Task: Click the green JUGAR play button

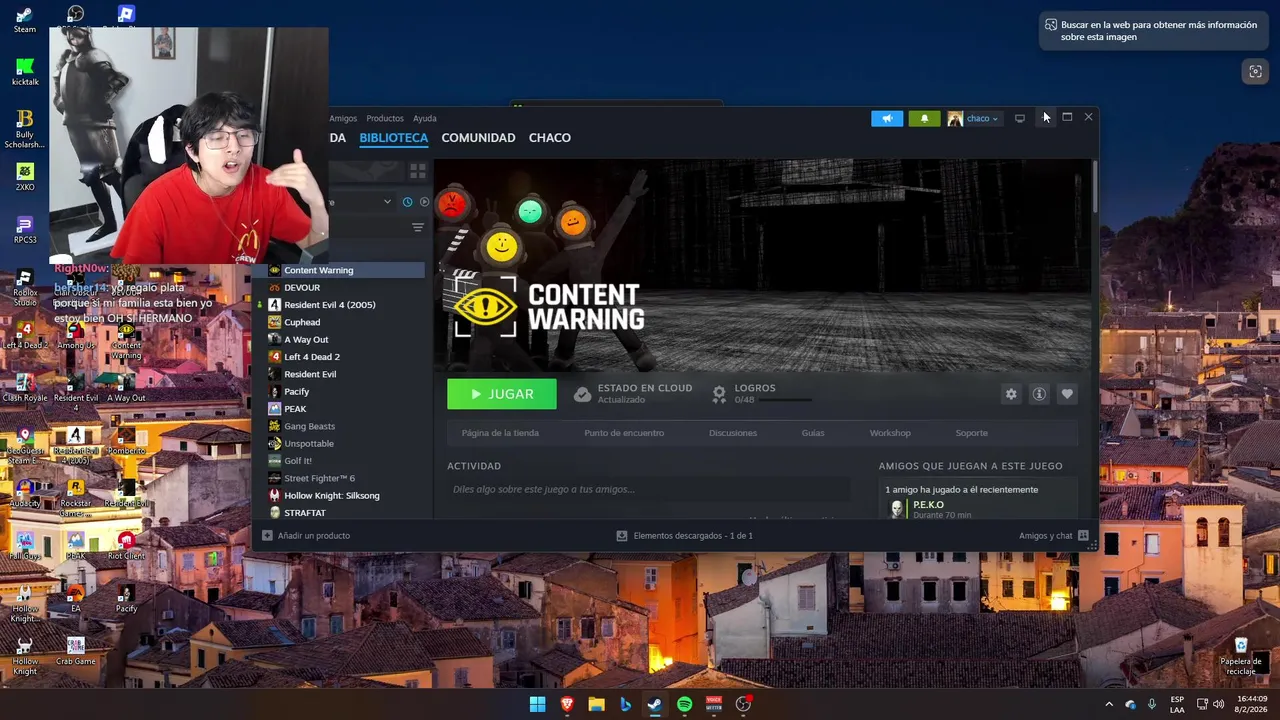Action: point(502,394)
